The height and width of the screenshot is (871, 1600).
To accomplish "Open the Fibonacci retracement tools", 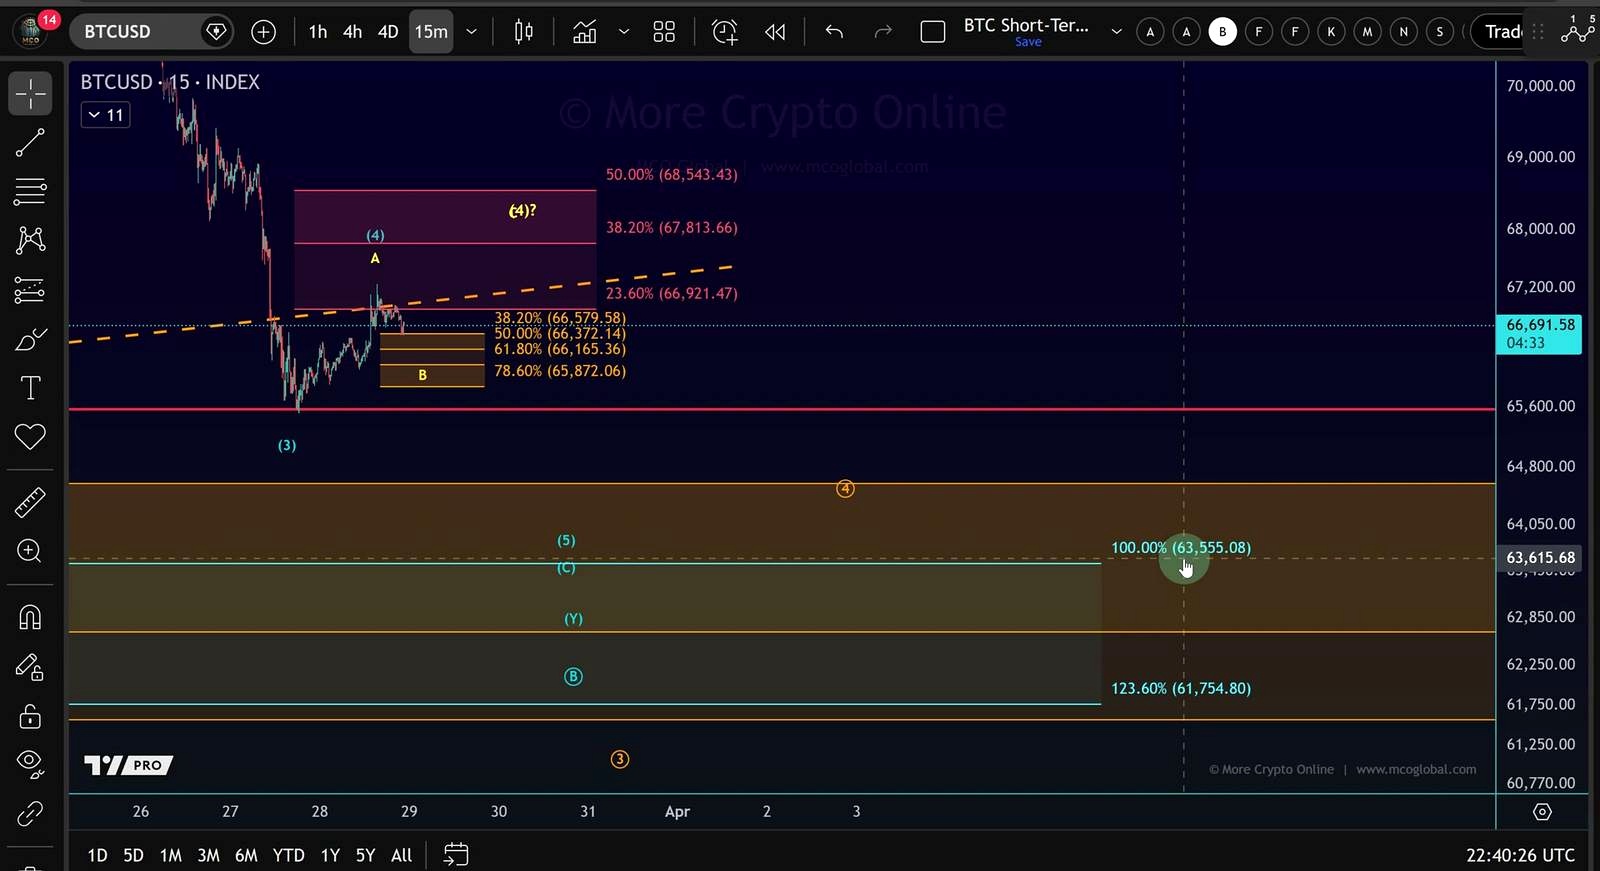I will pyautogui.click(x=30, y=191).
